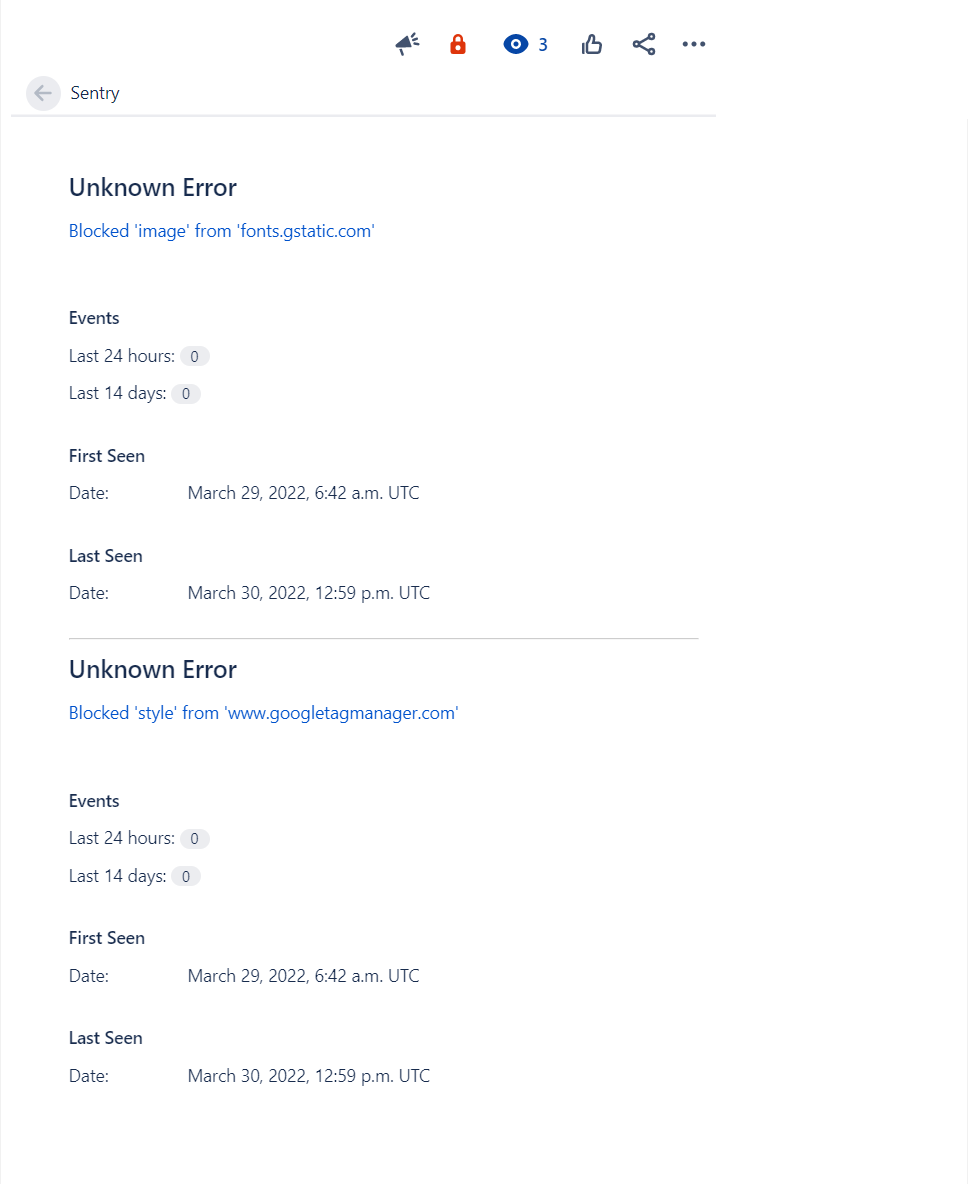968x1184 pixels.
Task: Click the Last 14 days 0 badge
Action: (186, 393)
